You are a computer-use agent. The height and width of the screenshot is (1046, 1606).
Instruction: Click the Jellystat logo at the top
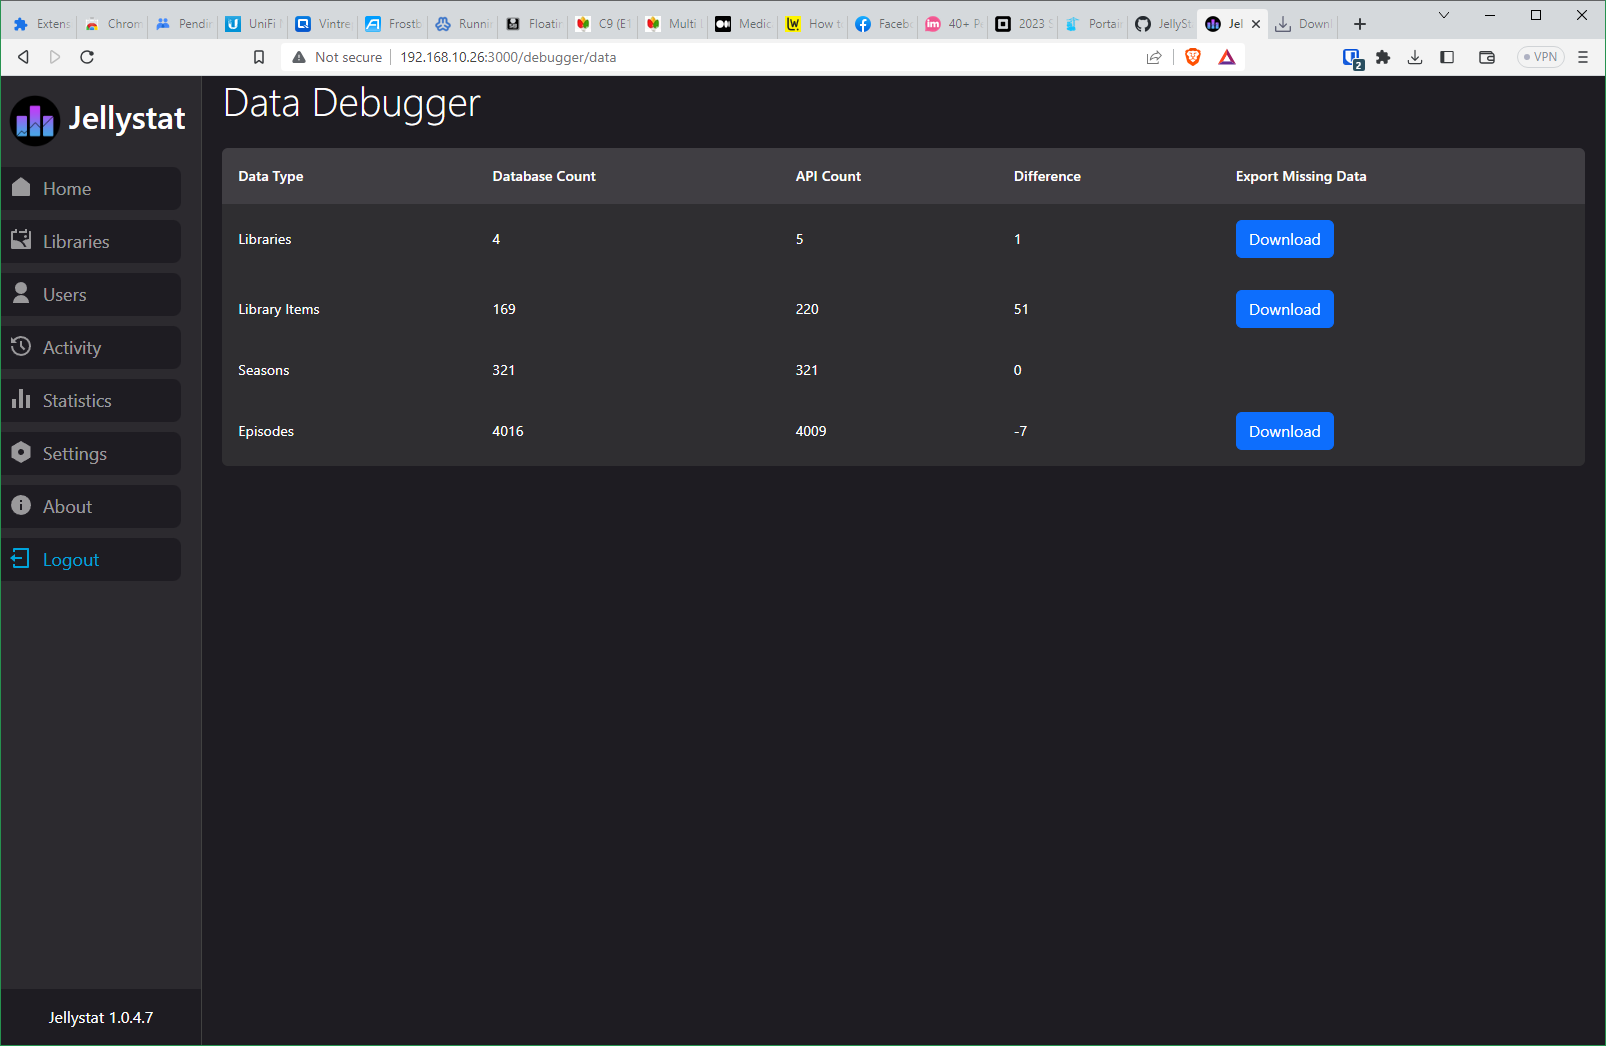tap(35, 120)
